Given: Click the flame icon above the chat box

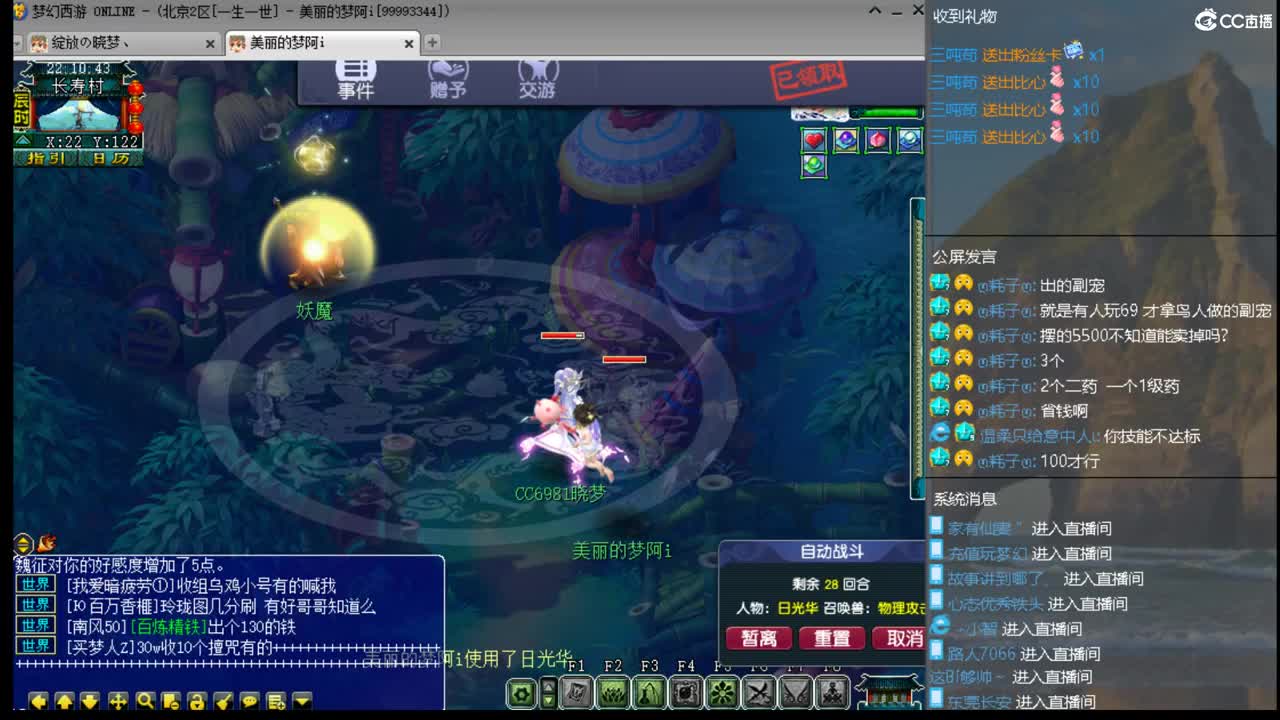Looking at the screenshot, I should 46,544.
